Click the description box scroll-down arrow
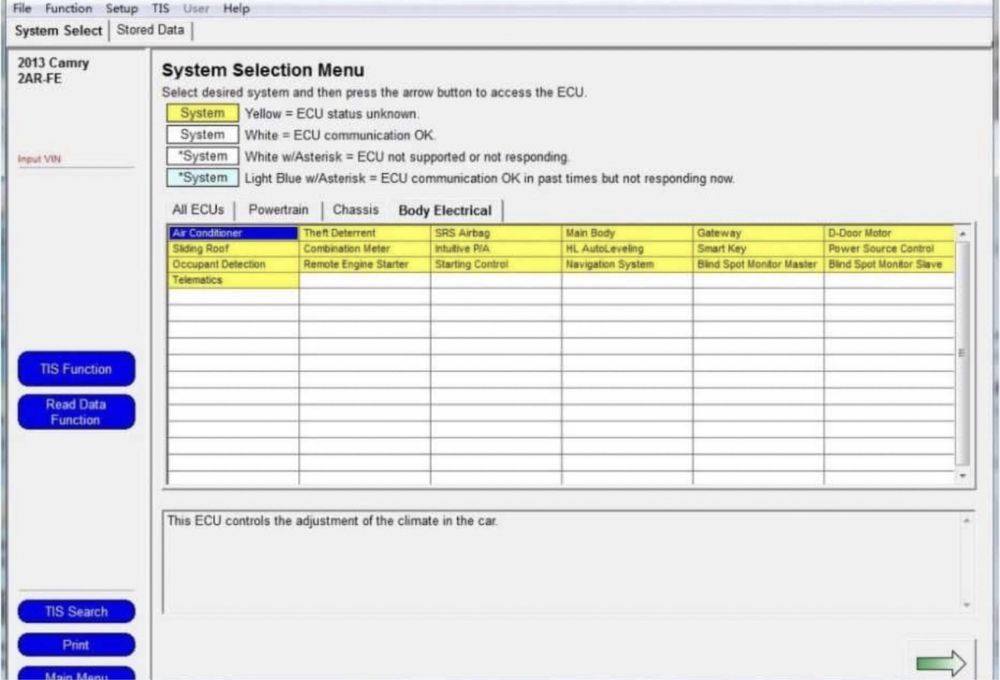The height and width of the screenshot is (680, 1000). click(x=966, y=604)
